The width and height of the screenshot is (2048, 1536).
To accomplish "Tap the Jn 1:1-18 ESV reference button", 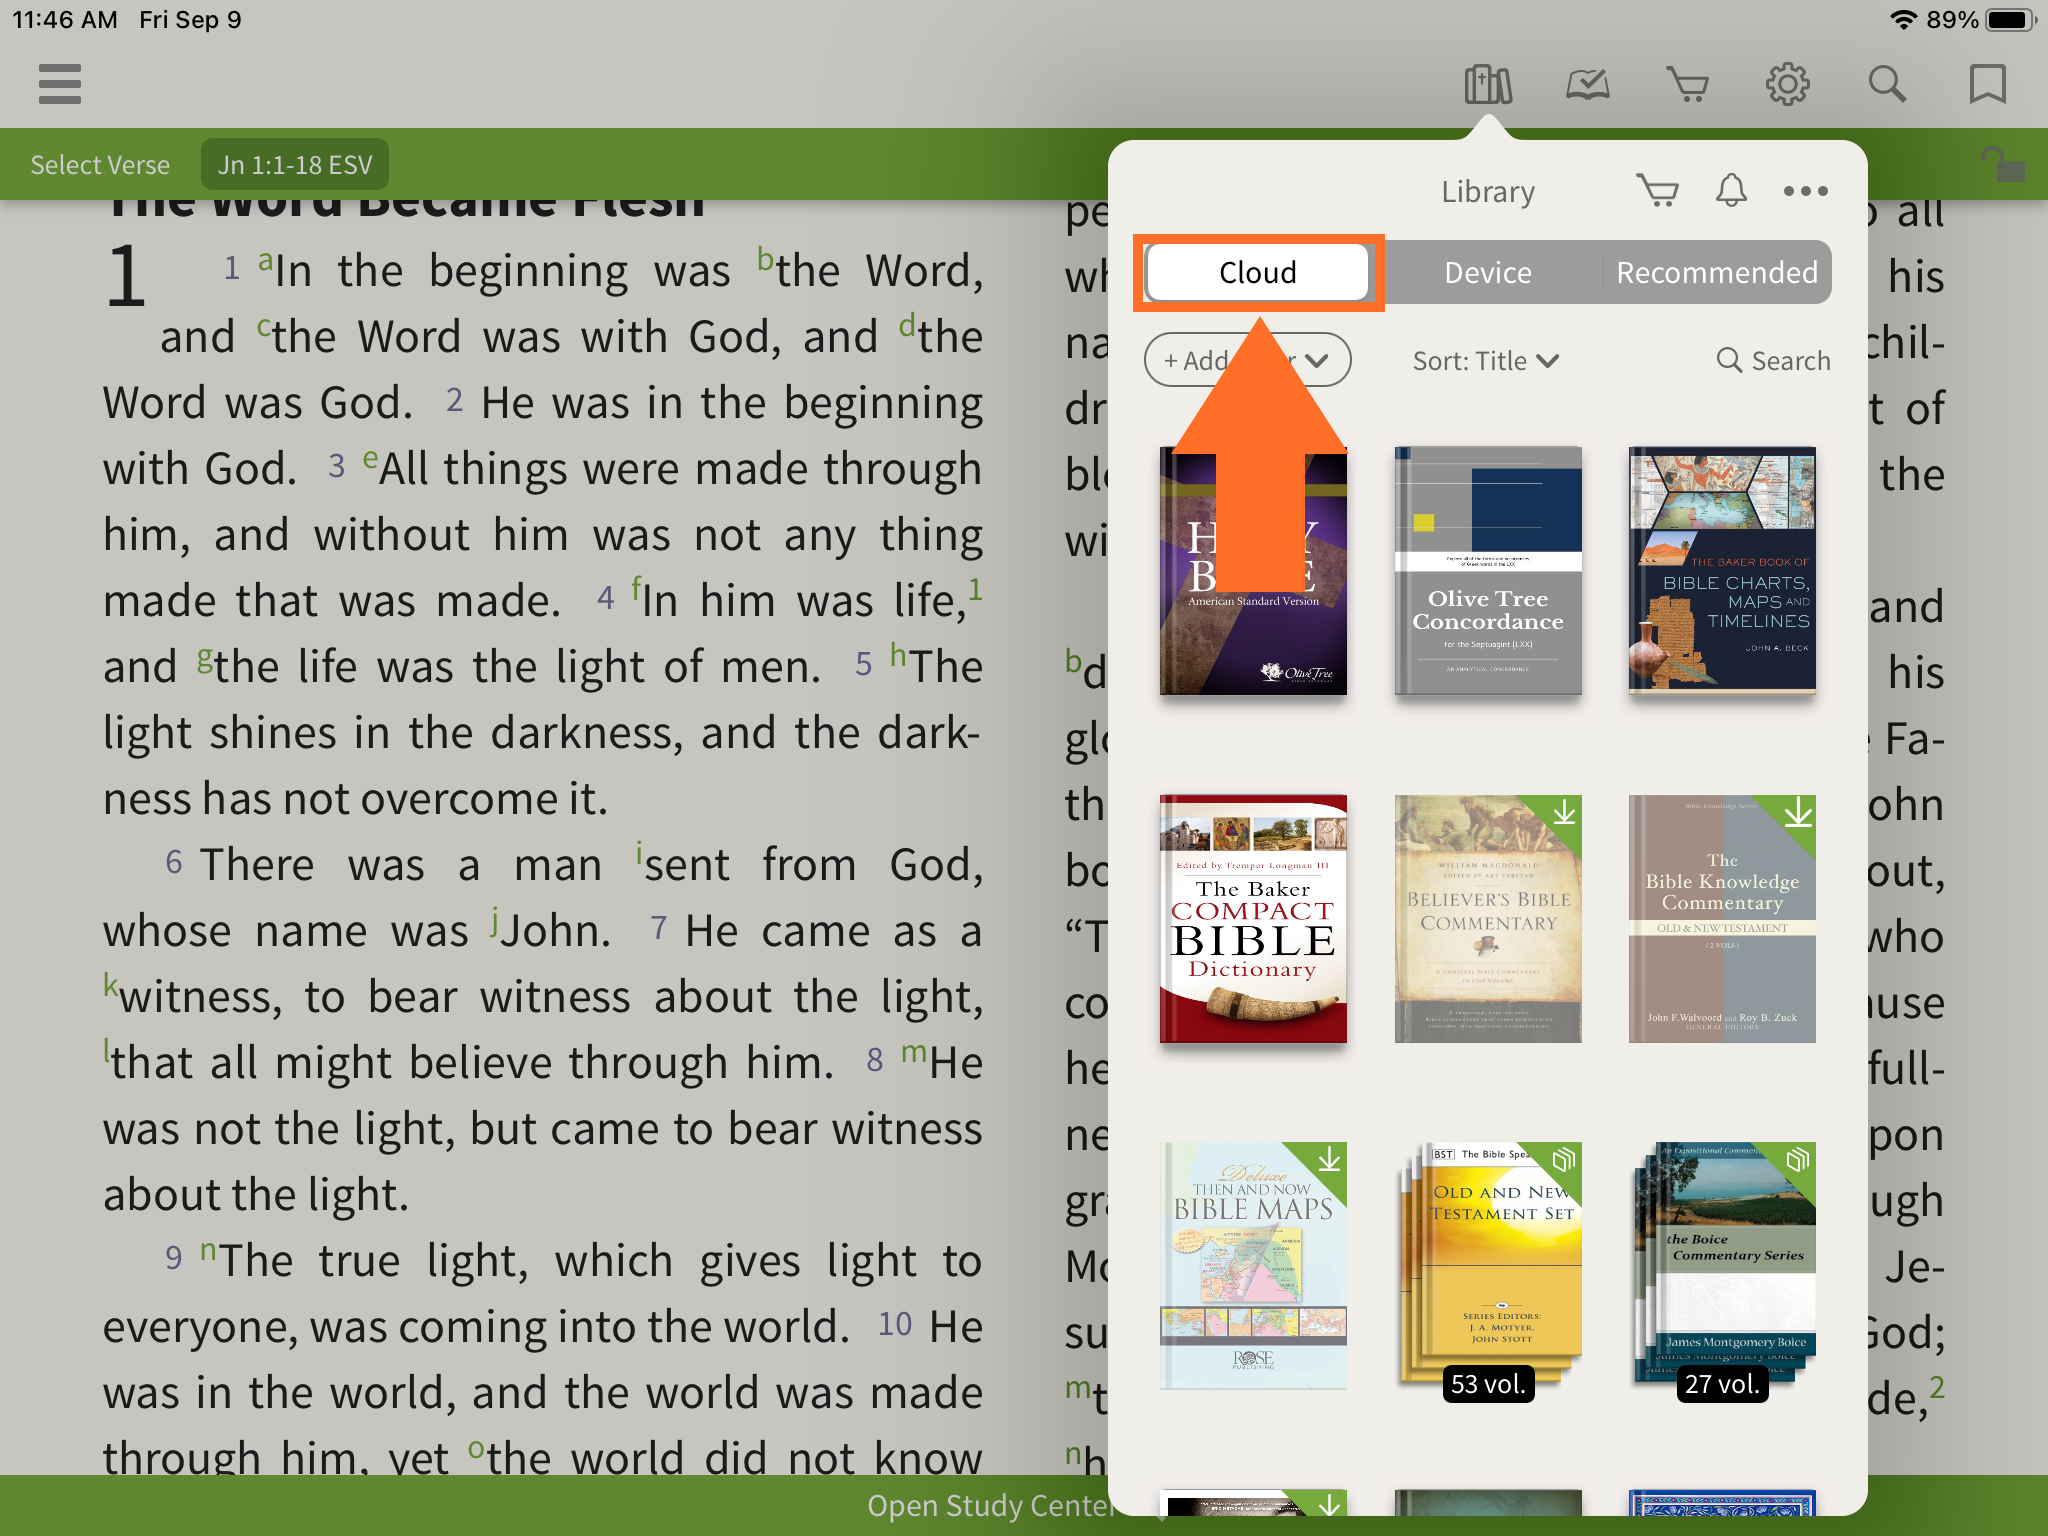I will tap(295, 165).
